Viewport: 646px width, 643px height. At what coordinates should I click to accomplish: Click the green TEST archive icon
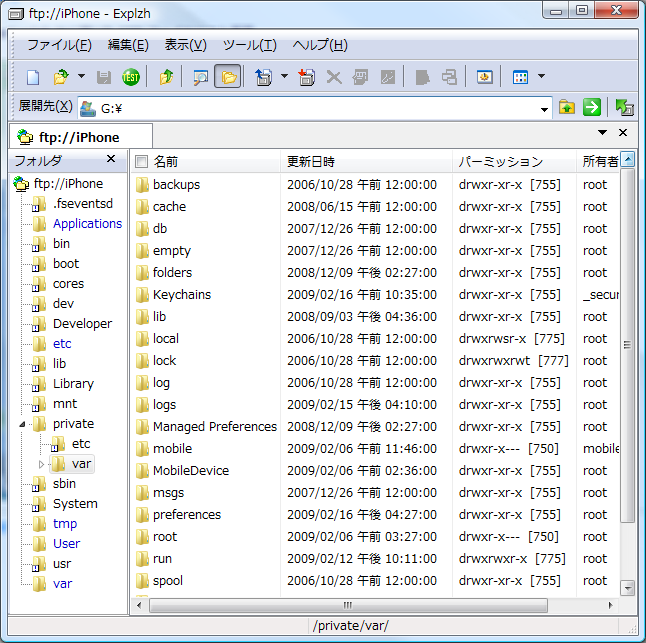point(131,77)
